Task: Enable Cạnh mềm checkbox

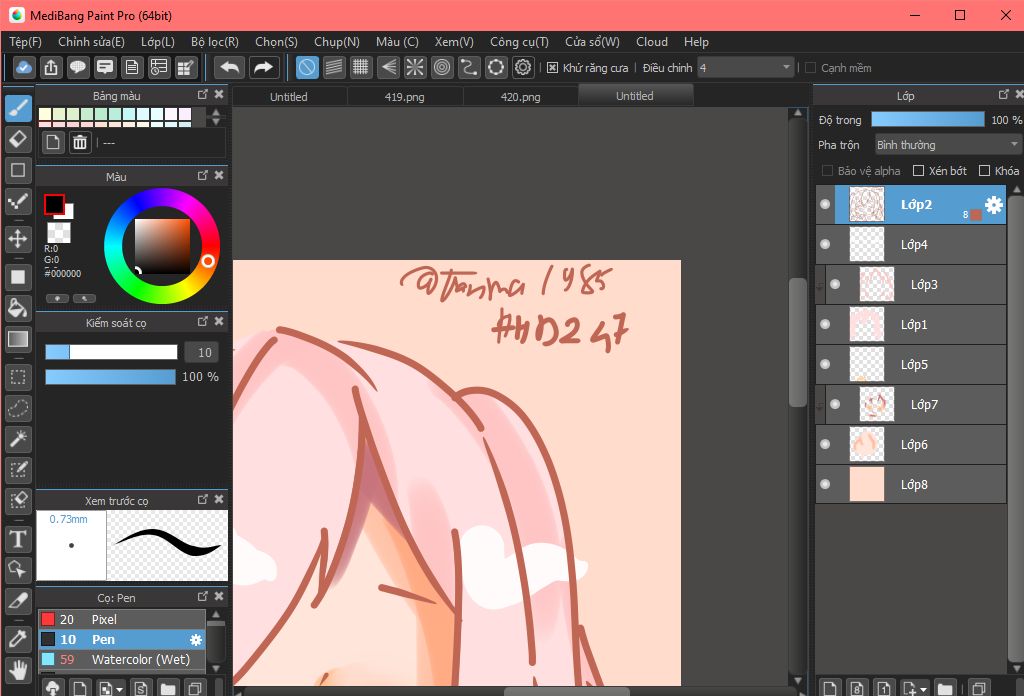Action: pos(810,68)
